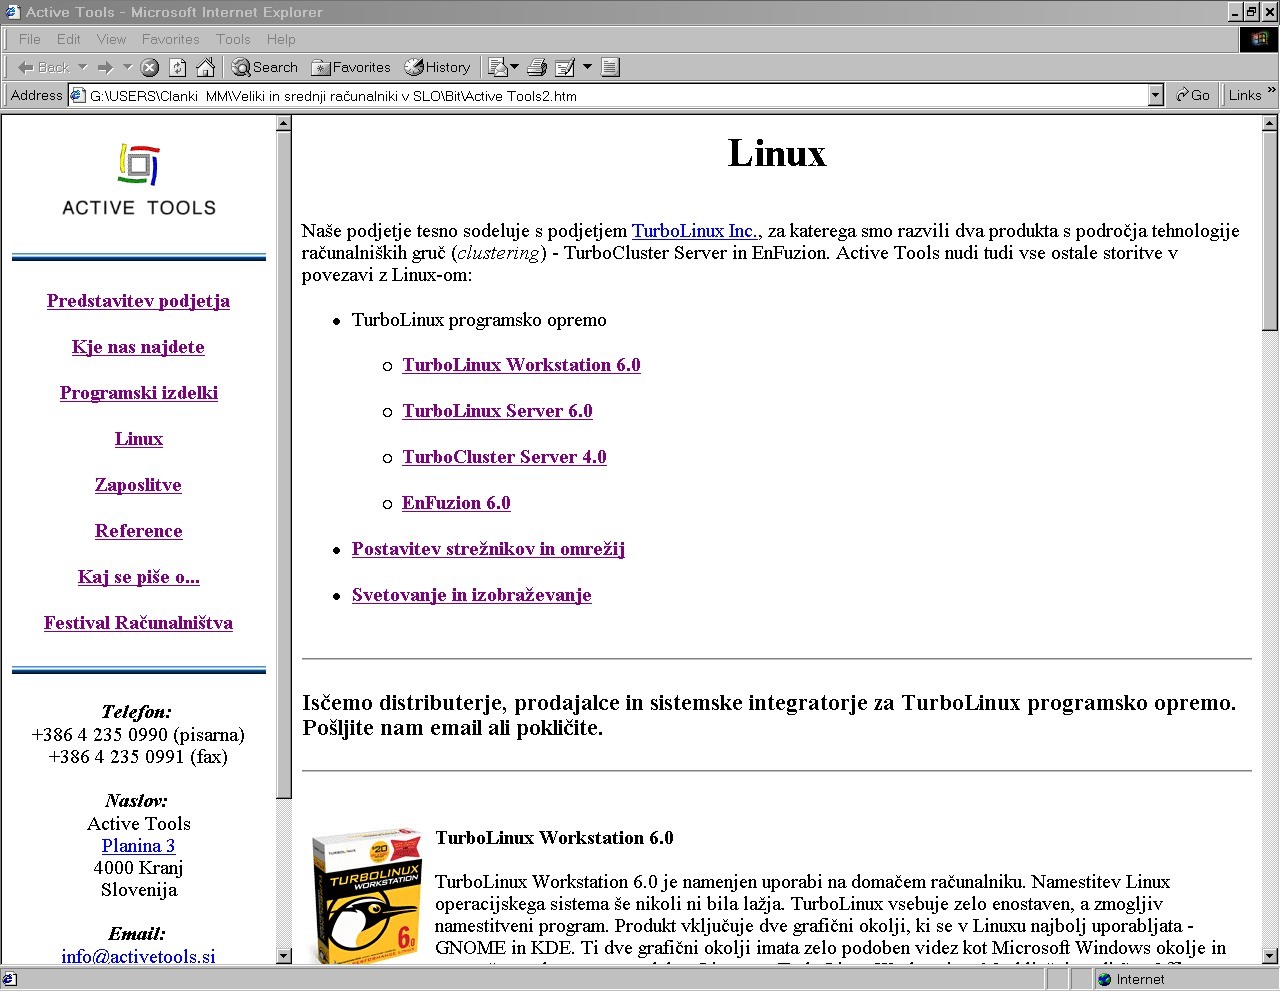The image size is (1280, 992).
Task: Open the TurboLinux Inc. link
Action: click(696, 231)
